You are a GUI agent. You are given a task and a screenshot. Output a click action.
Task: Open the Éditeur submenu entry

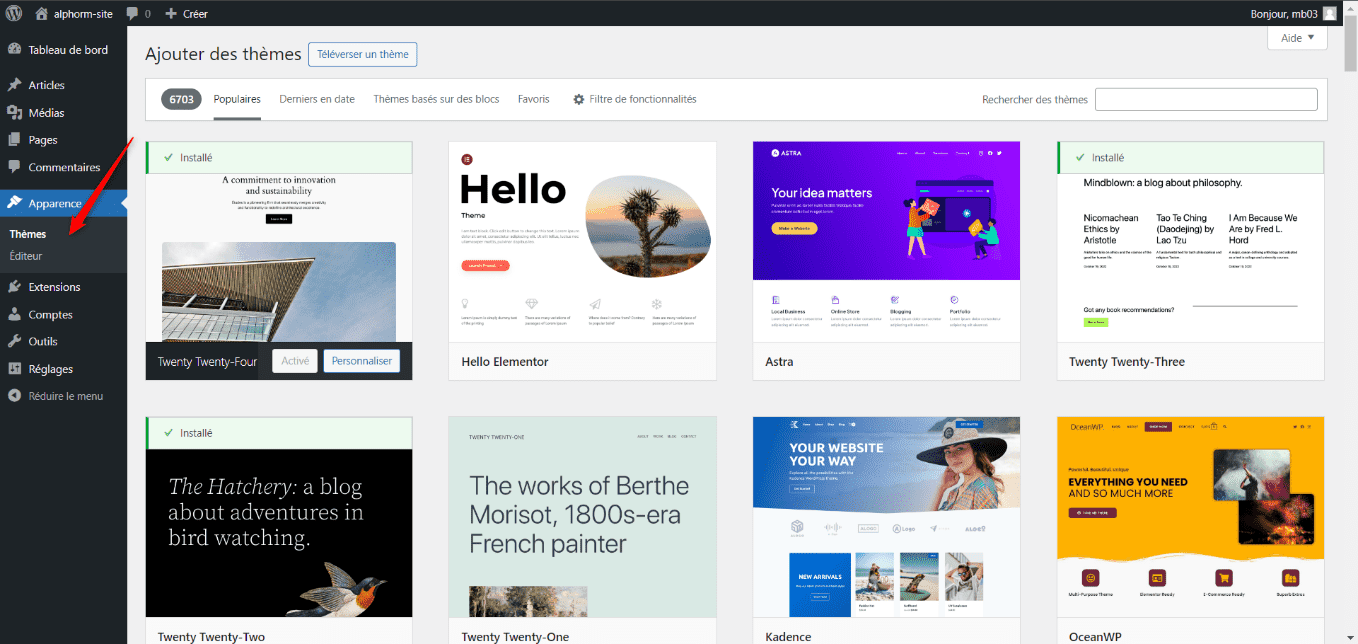(x=26, y=256)
